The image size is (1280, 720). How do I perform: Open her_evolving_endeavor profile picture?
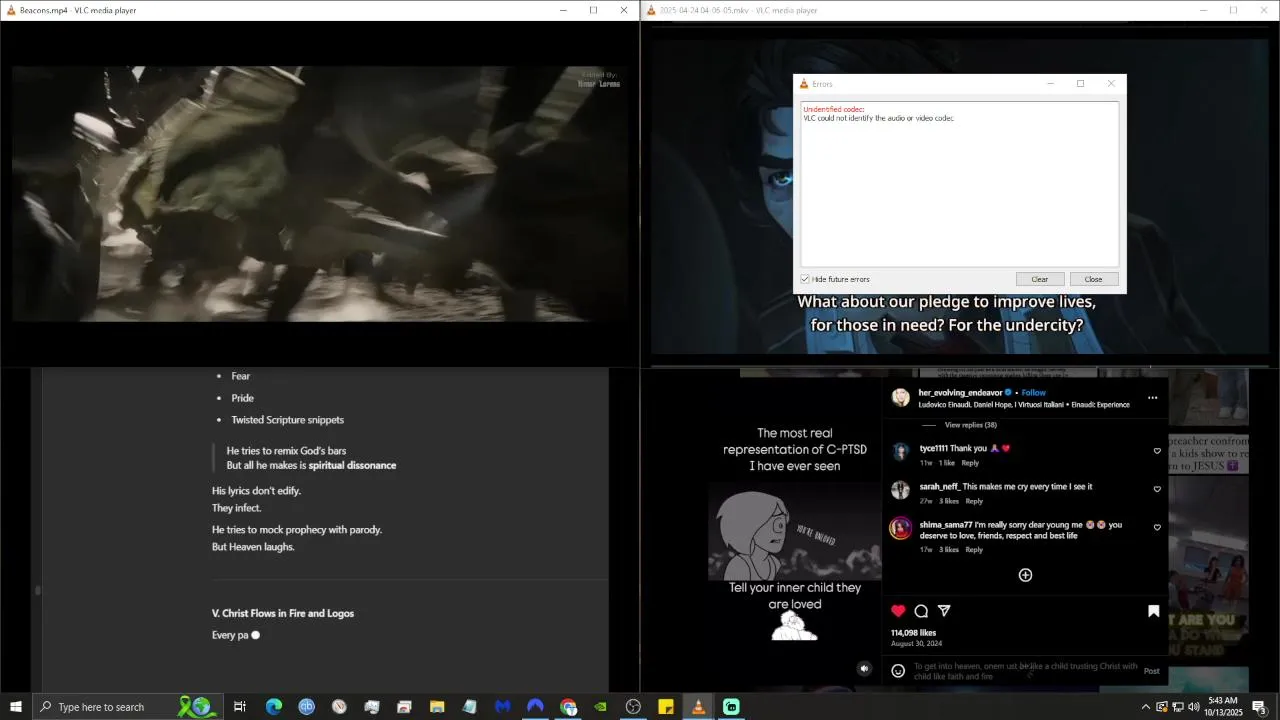pos(901,398)
